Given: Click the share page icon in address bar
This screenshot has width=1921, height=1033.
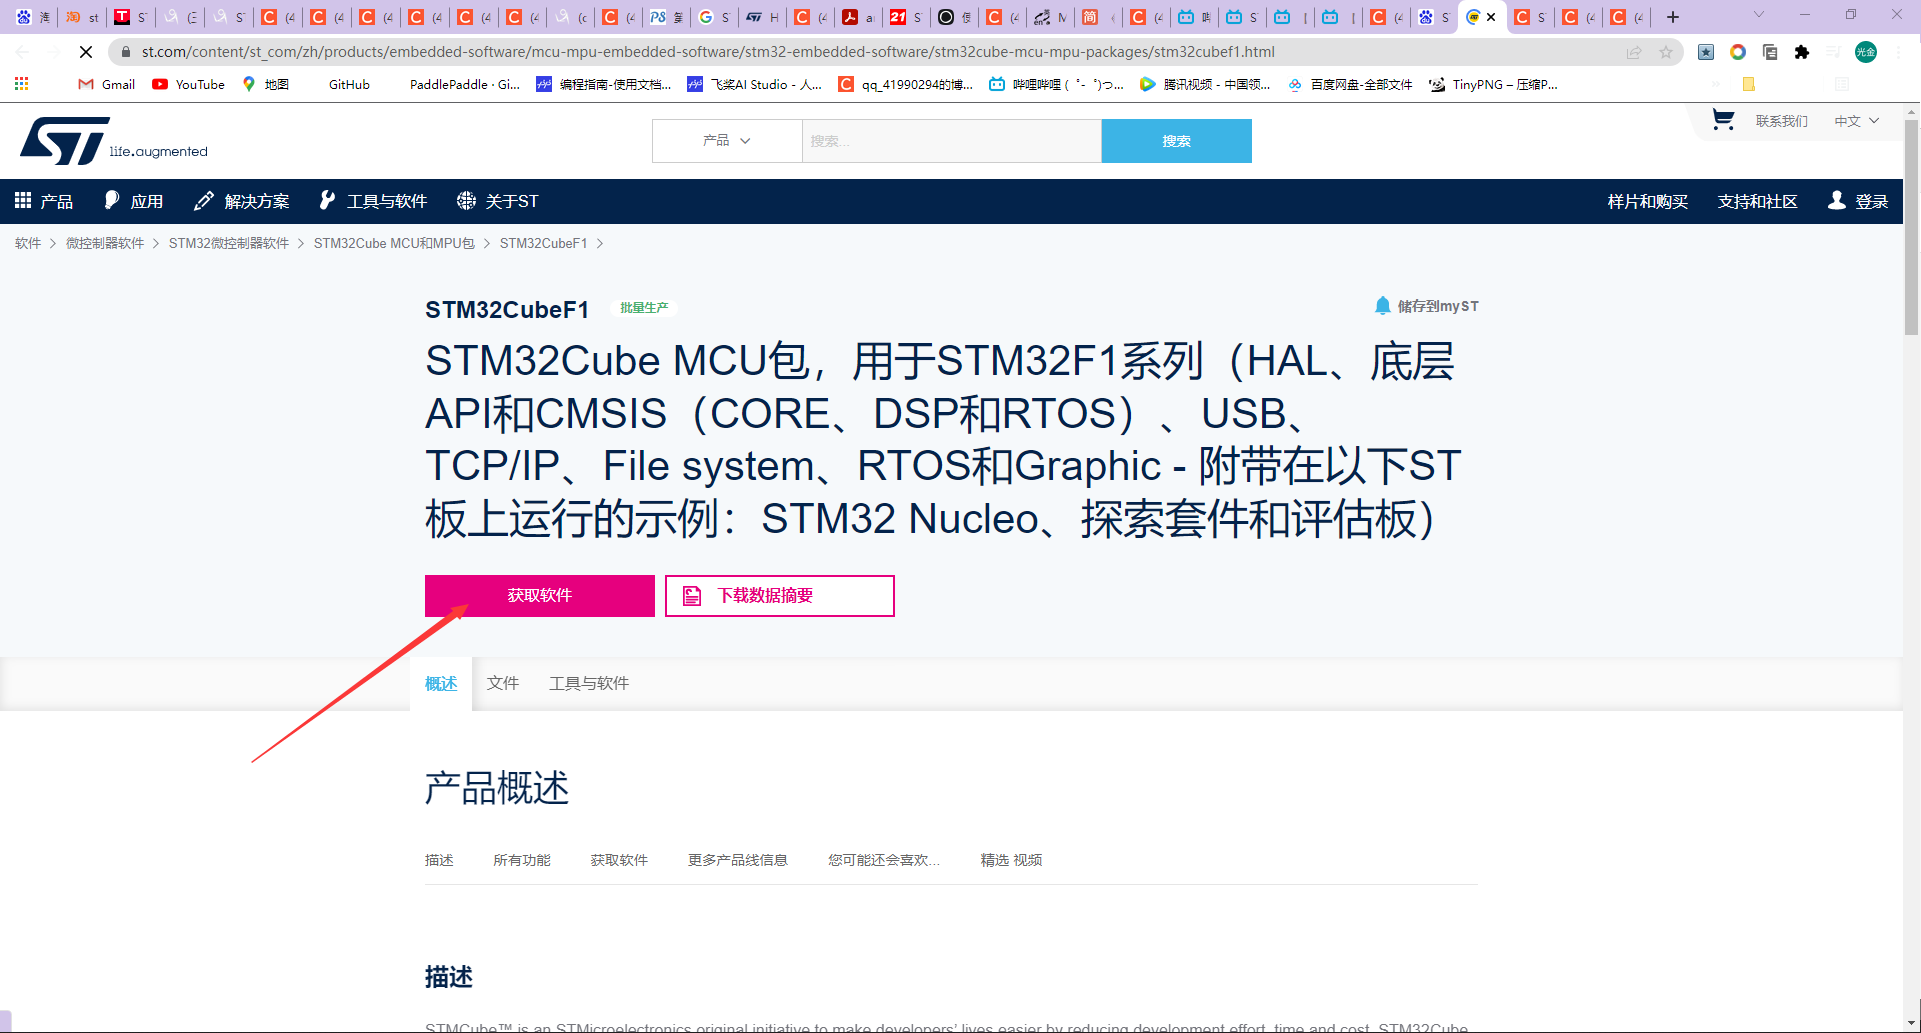Looking at the screenshot, I should tap(1633, 52).
